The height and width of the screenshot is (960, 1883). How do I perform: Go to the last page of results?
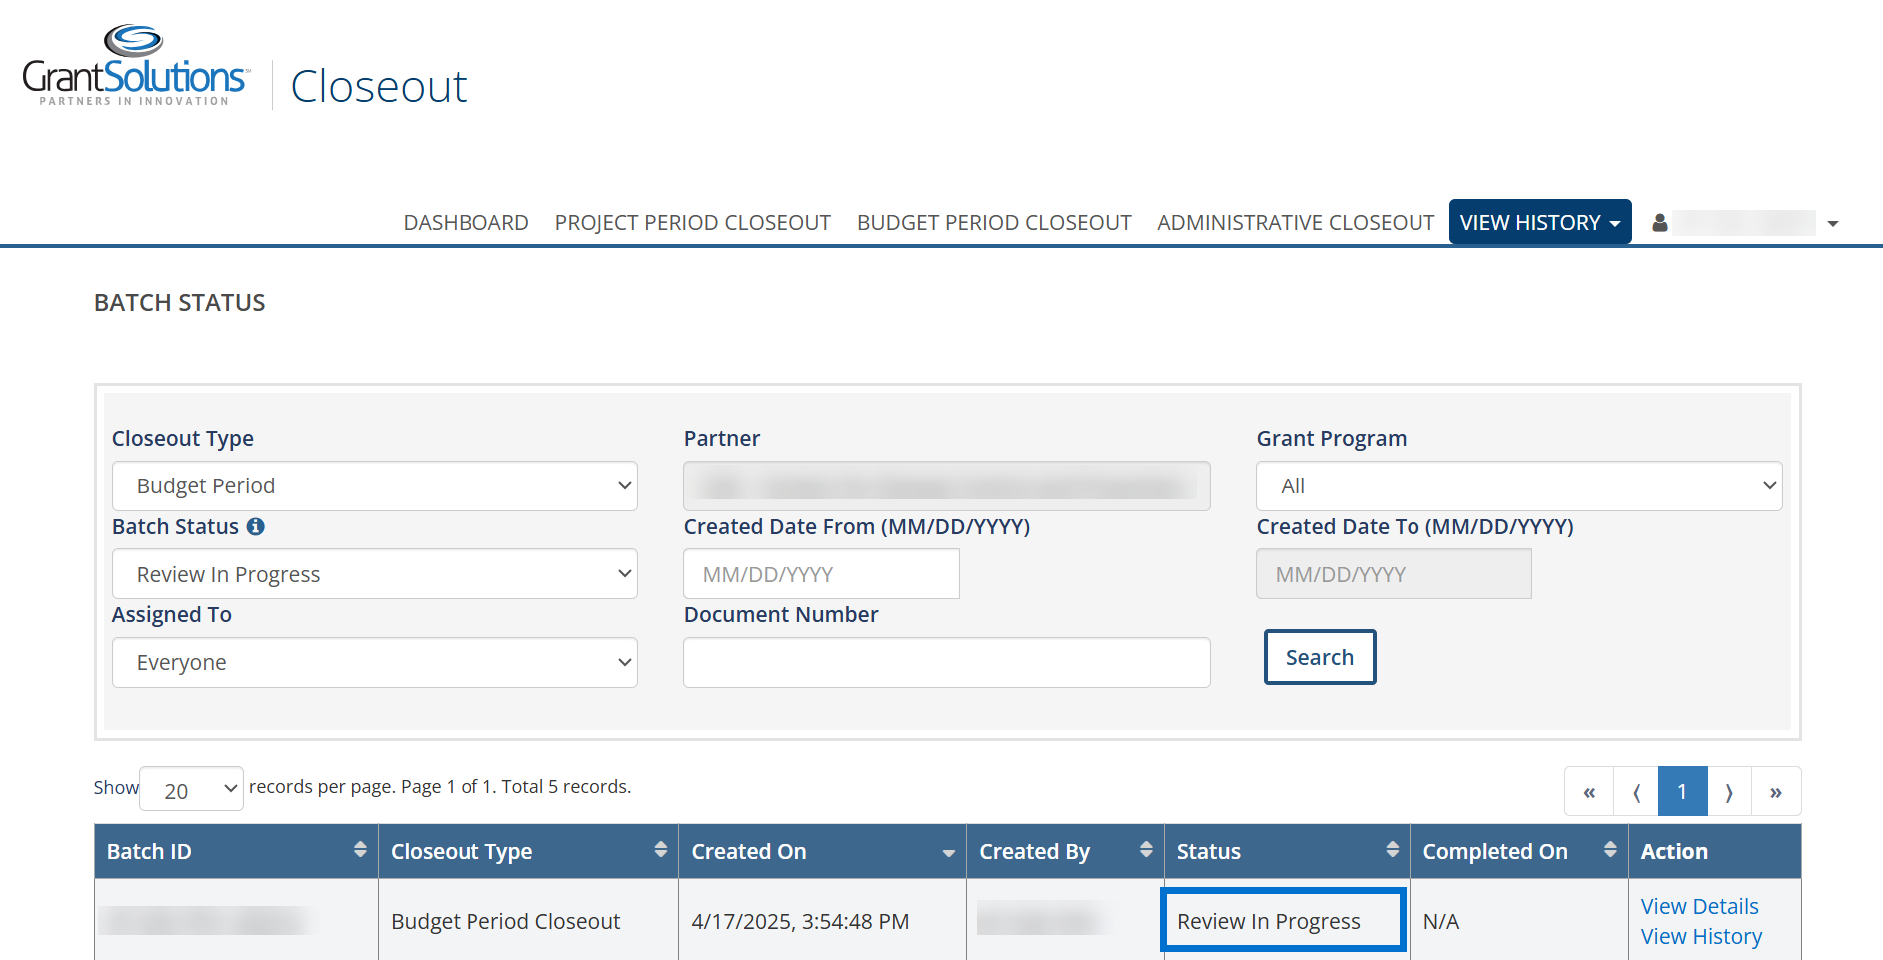(1776, 792)
